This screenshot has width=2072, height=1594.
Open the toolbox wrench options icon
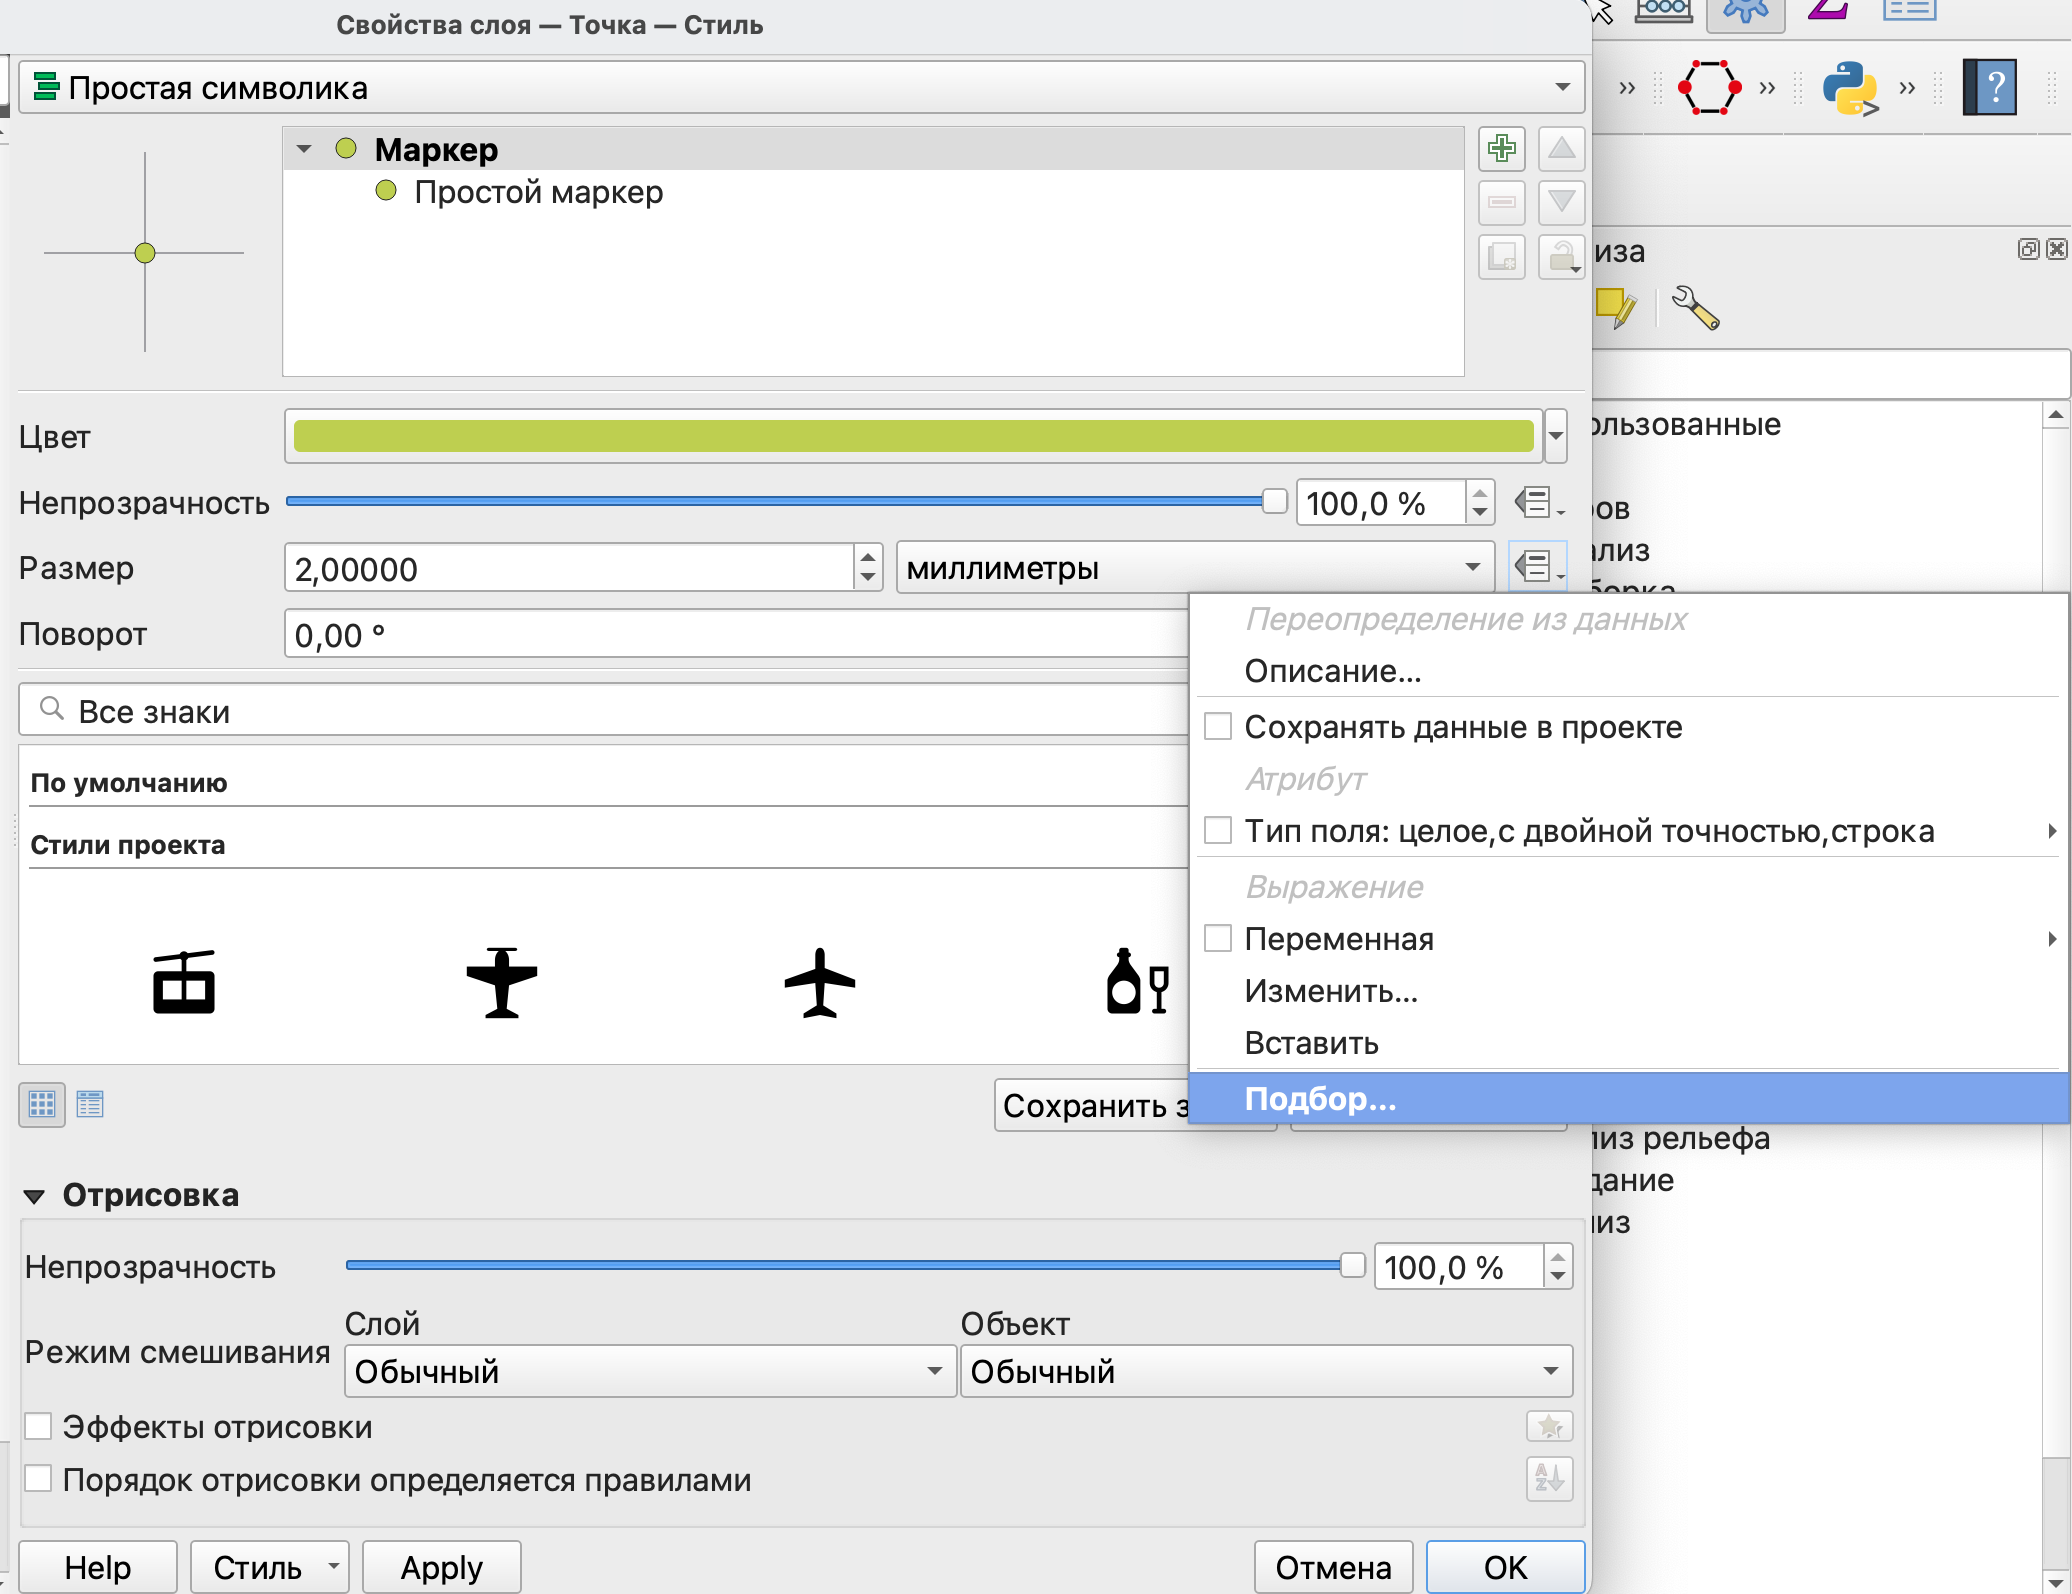[x=1695, y=308]
